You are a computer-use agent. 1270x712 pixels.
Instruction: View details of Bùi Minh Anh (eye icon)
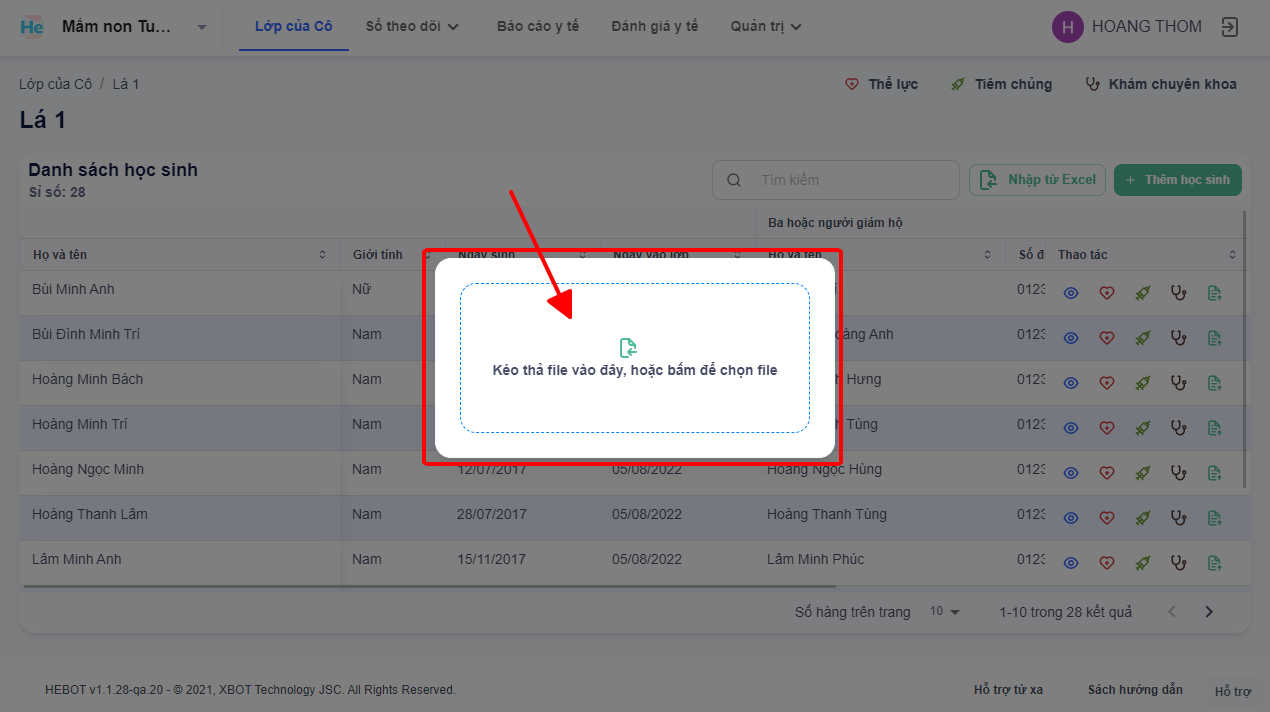1071,293
